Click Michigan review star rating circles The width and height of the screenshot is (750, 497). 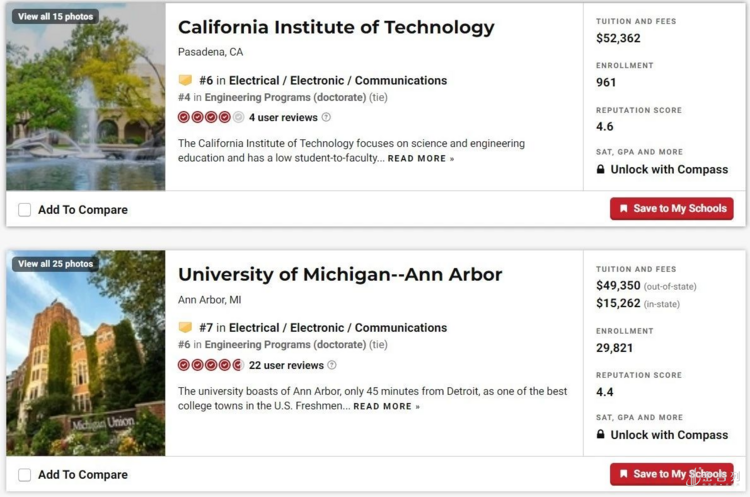click(211, 365)
